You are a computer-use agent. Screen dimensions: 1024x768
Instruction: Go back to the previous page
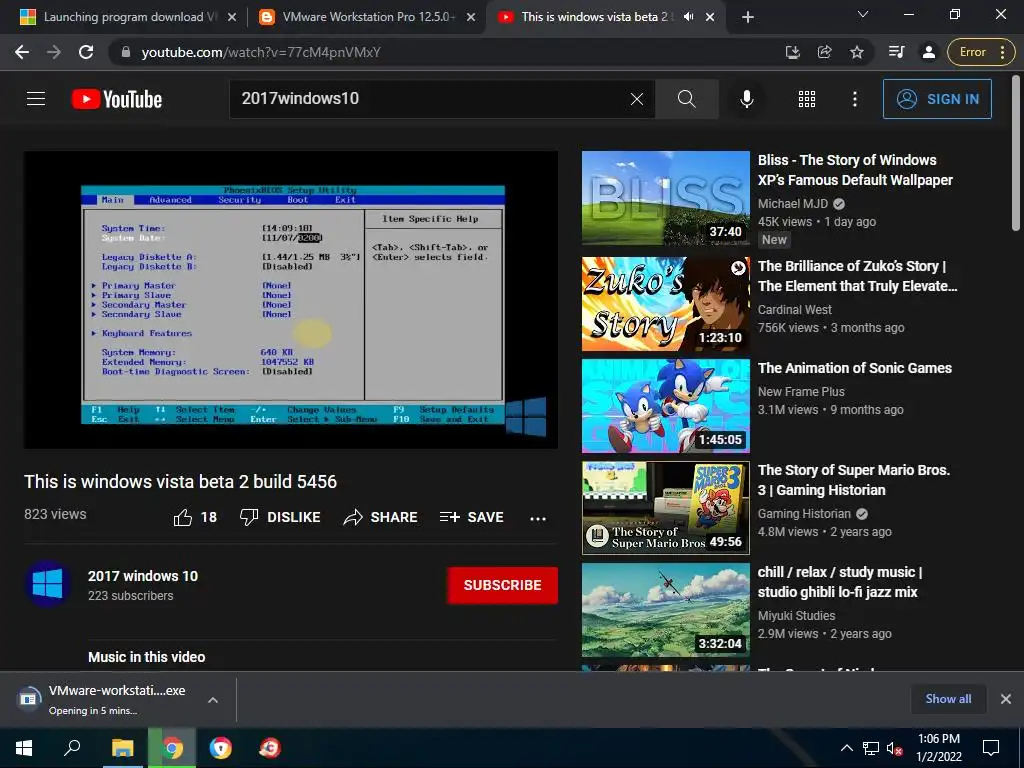tap(22, 52)
